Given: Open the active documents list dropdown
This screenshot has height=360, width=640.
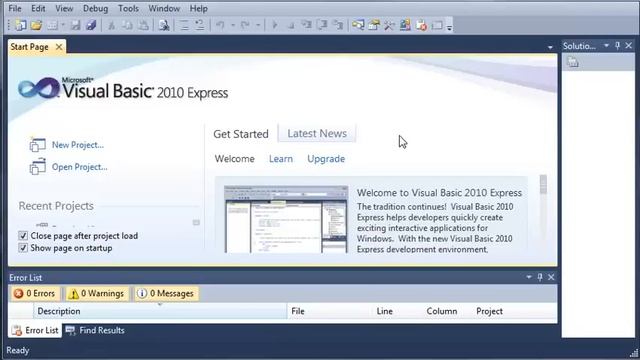Looking at the screenshot, I should pyautogui.click(x=550, y=47).
